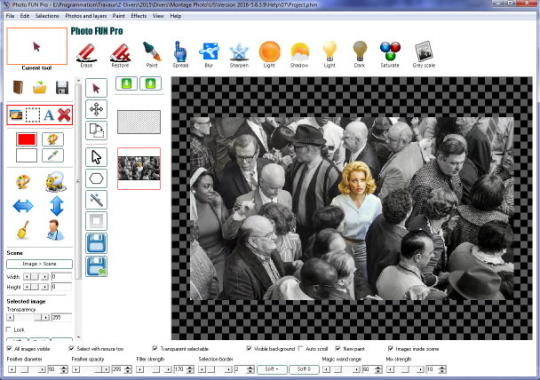Image resolution: width=540 pixels, height=380 pixels.
Task: Select the crowd photo layer thumbnail
Action: coord(139,168)
